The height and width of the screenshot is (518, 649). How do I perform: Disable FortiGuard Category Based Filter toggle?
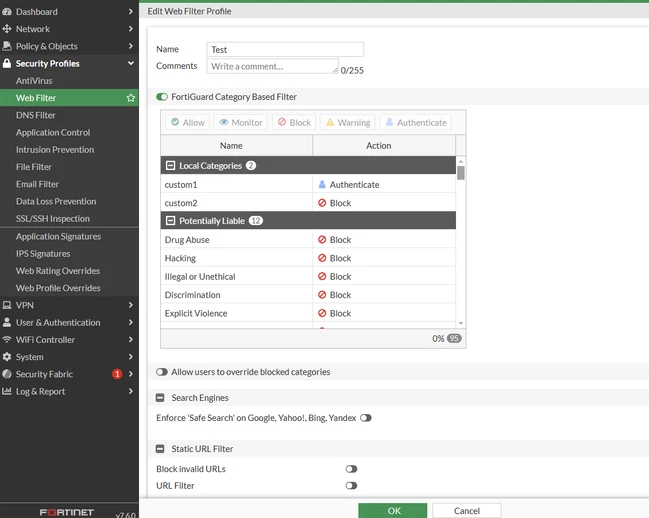click(x=162, y=97)
